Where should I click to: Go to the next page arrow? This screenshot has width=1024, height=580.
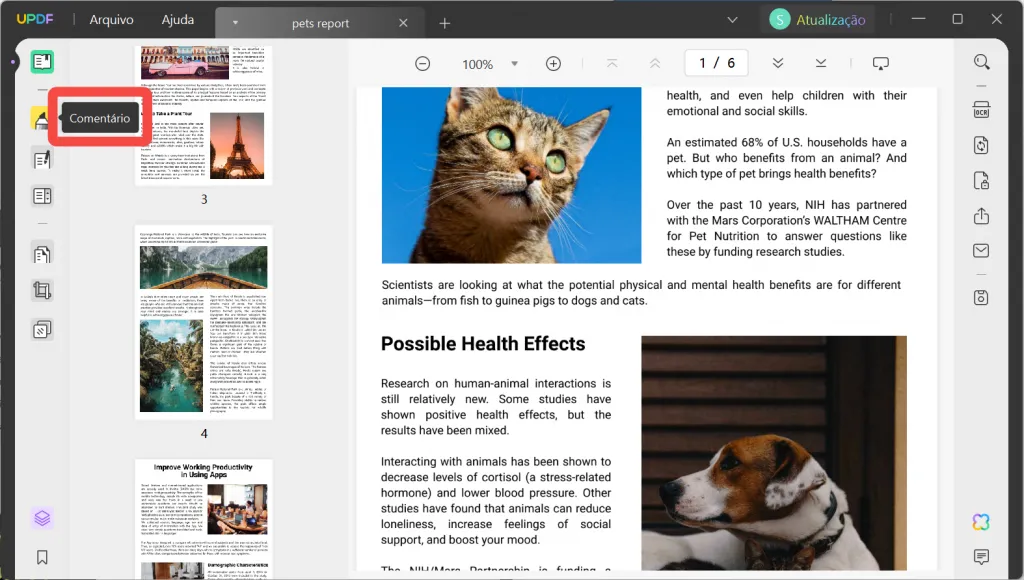778,63
